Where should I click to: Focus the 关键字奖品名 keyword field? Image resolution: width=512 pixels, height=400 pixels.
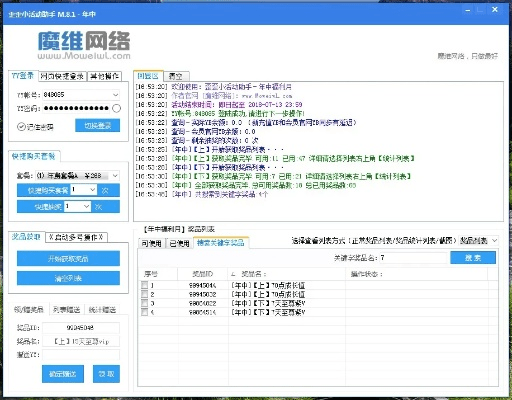[x=413, y=258]
